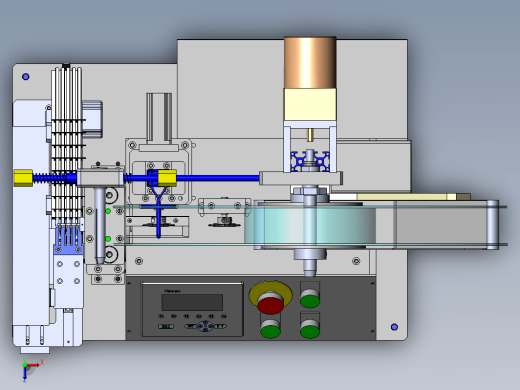Click the upper green indicator dot
This screenshot has height=390, width=520.
coord(108,211)
